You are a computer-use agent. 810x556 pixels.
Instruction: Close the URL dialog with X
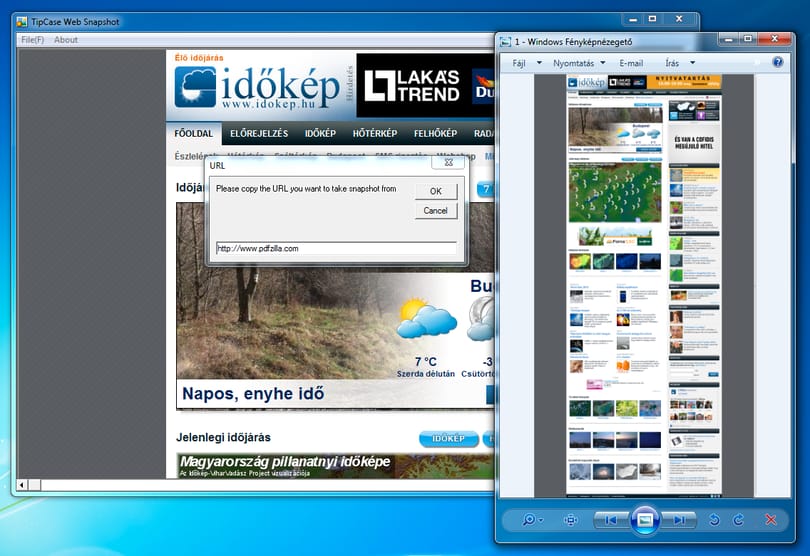coord(448,162)
